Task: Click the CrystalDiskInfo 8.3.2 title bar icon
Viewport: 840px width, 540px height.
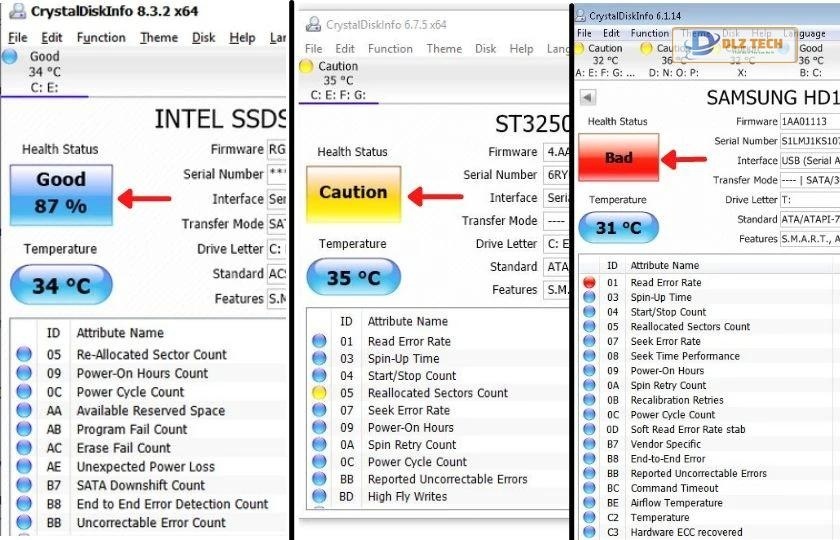Action: coord(16,12)
